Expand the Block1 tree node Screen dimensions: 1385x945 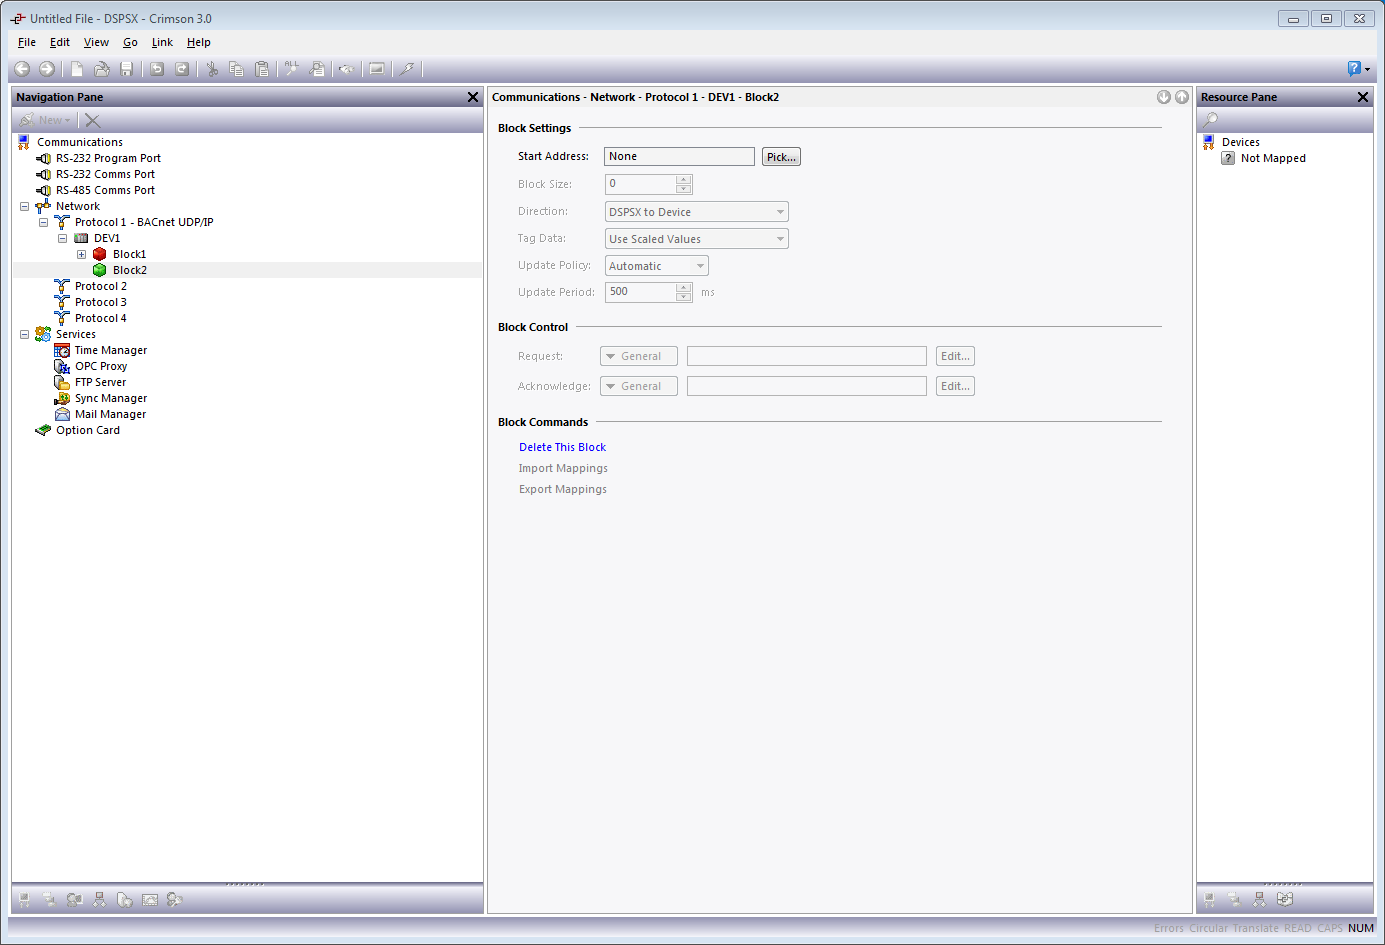(82, 254)
